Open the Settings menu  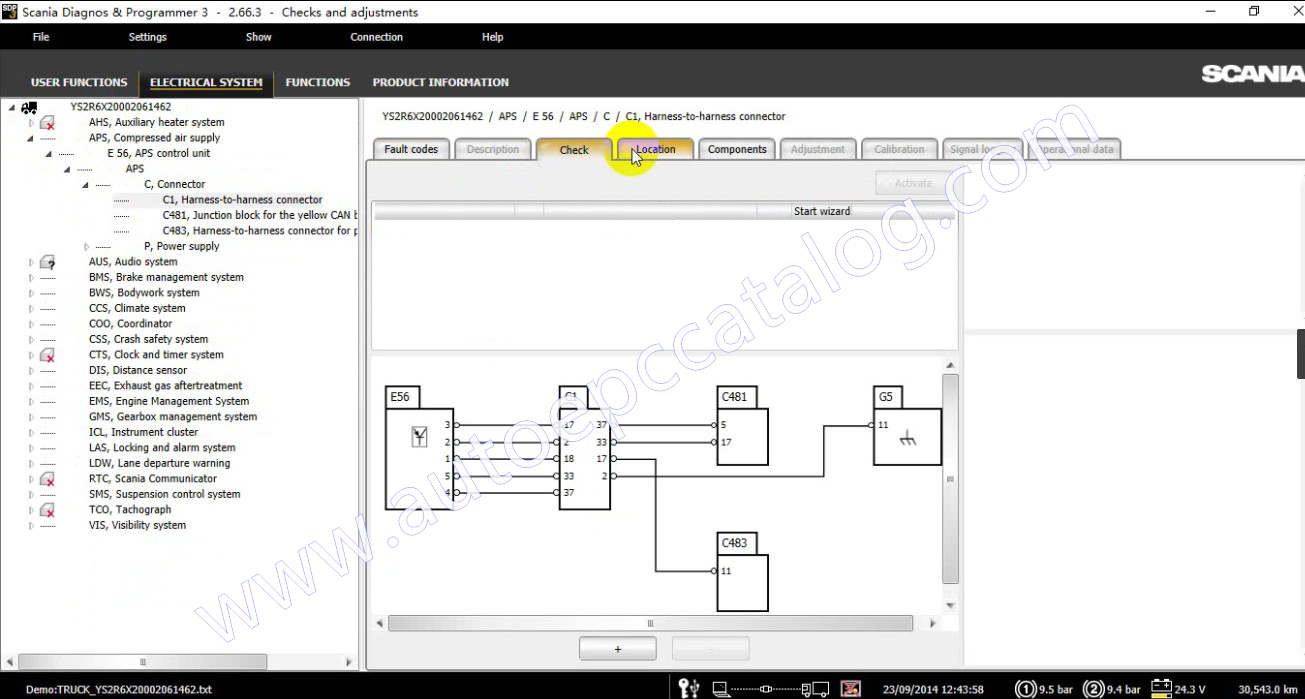point(148,37)
